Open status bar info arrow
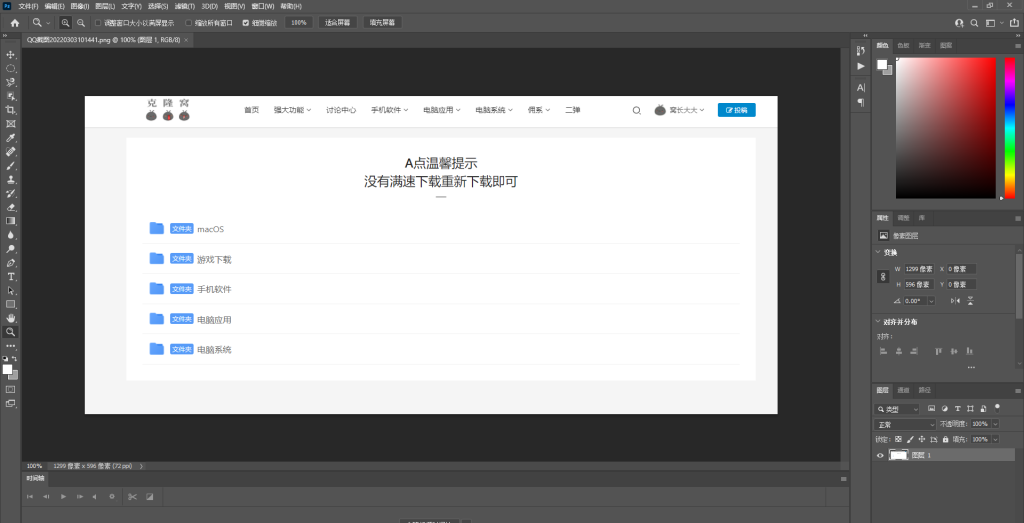The image size is (1024, 523). tap(142, 466)
